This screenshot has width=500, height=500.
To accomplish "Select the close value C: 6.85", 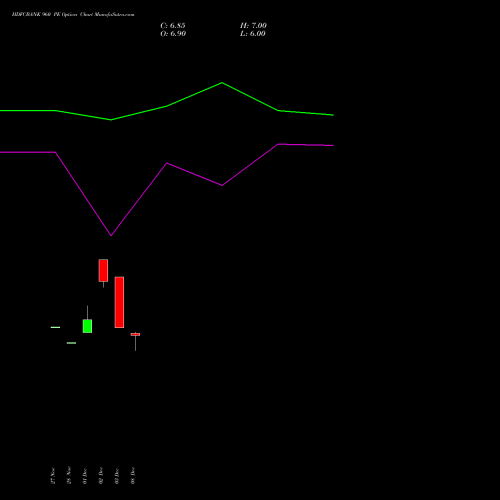I will [173, 26].
